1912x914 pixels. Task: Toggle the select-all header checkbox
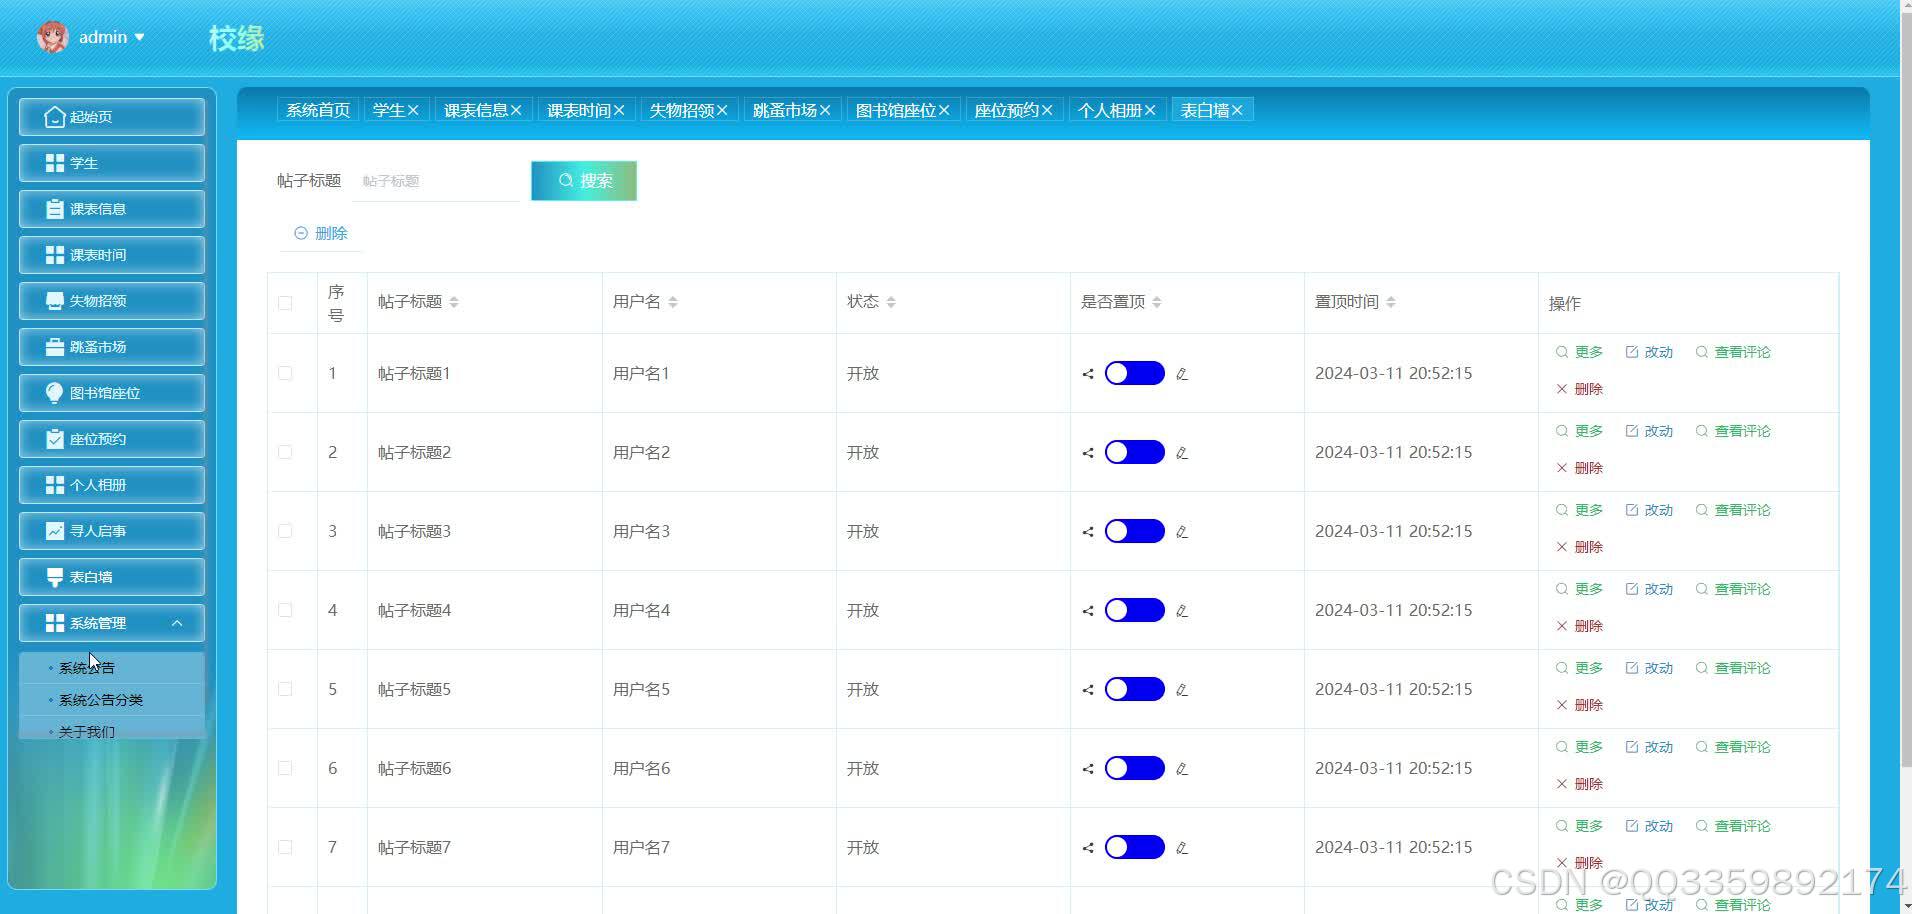(285, 303)
